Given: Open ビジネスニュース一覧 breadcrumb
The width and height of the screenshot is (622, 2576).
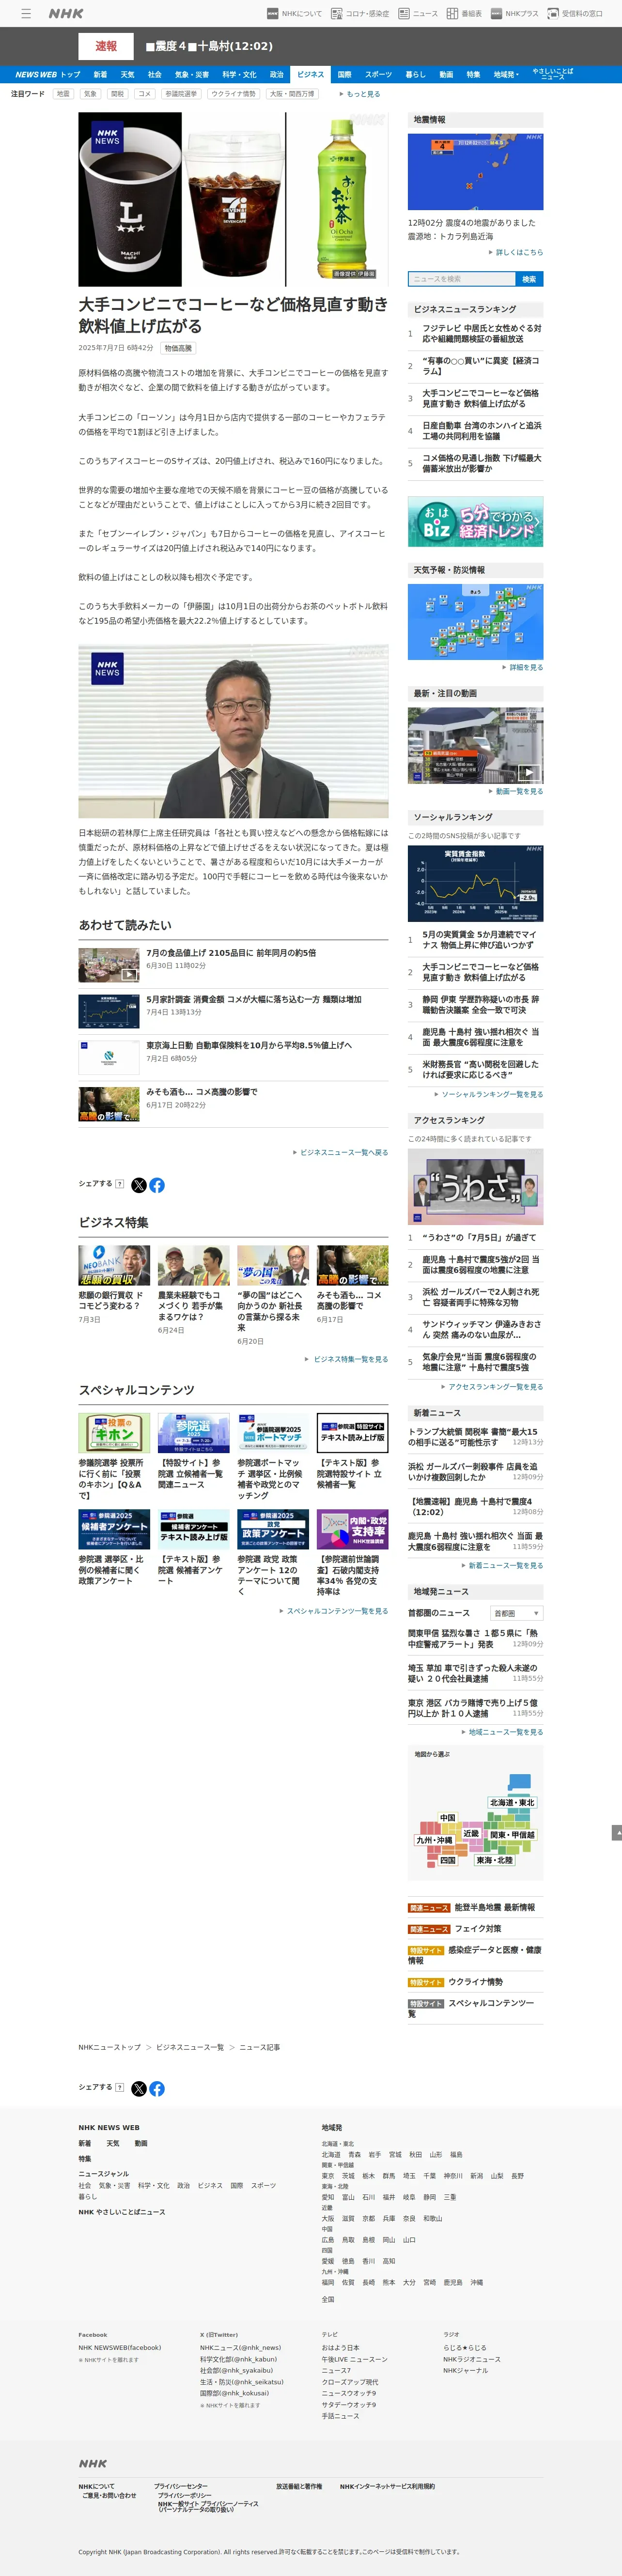Looking at the screenshot, I should click(x=190, y=2047).
